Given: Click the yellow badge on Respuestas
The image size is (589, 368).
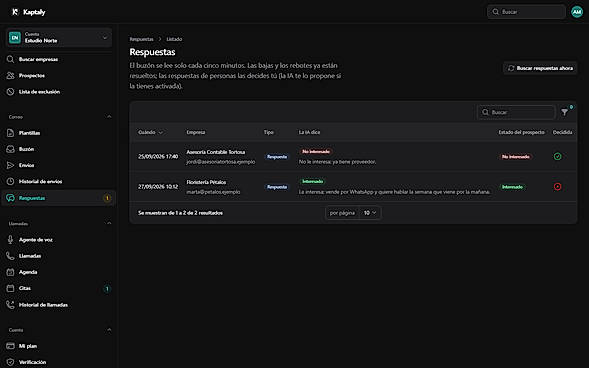Looking at the screenshot, I should 107,198.
